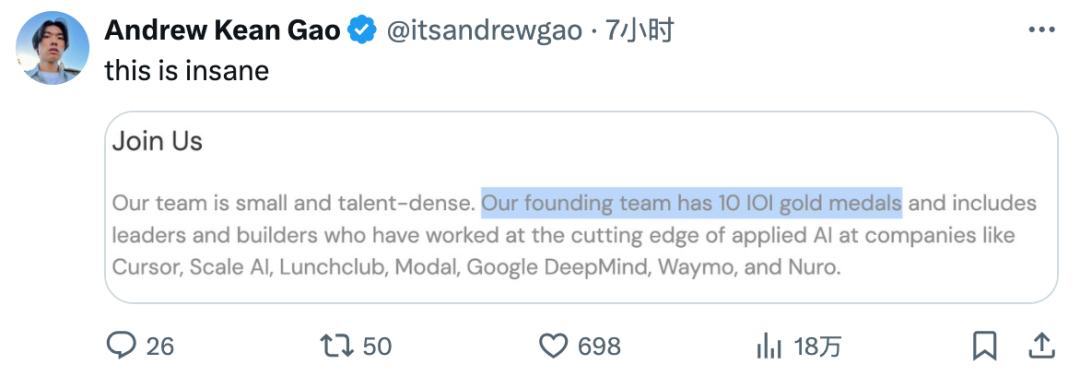The width and height of the screenshot is (1080, 376).
Task: Click the Andrew Kean Gao display name
Action: (x=222, y=31)
